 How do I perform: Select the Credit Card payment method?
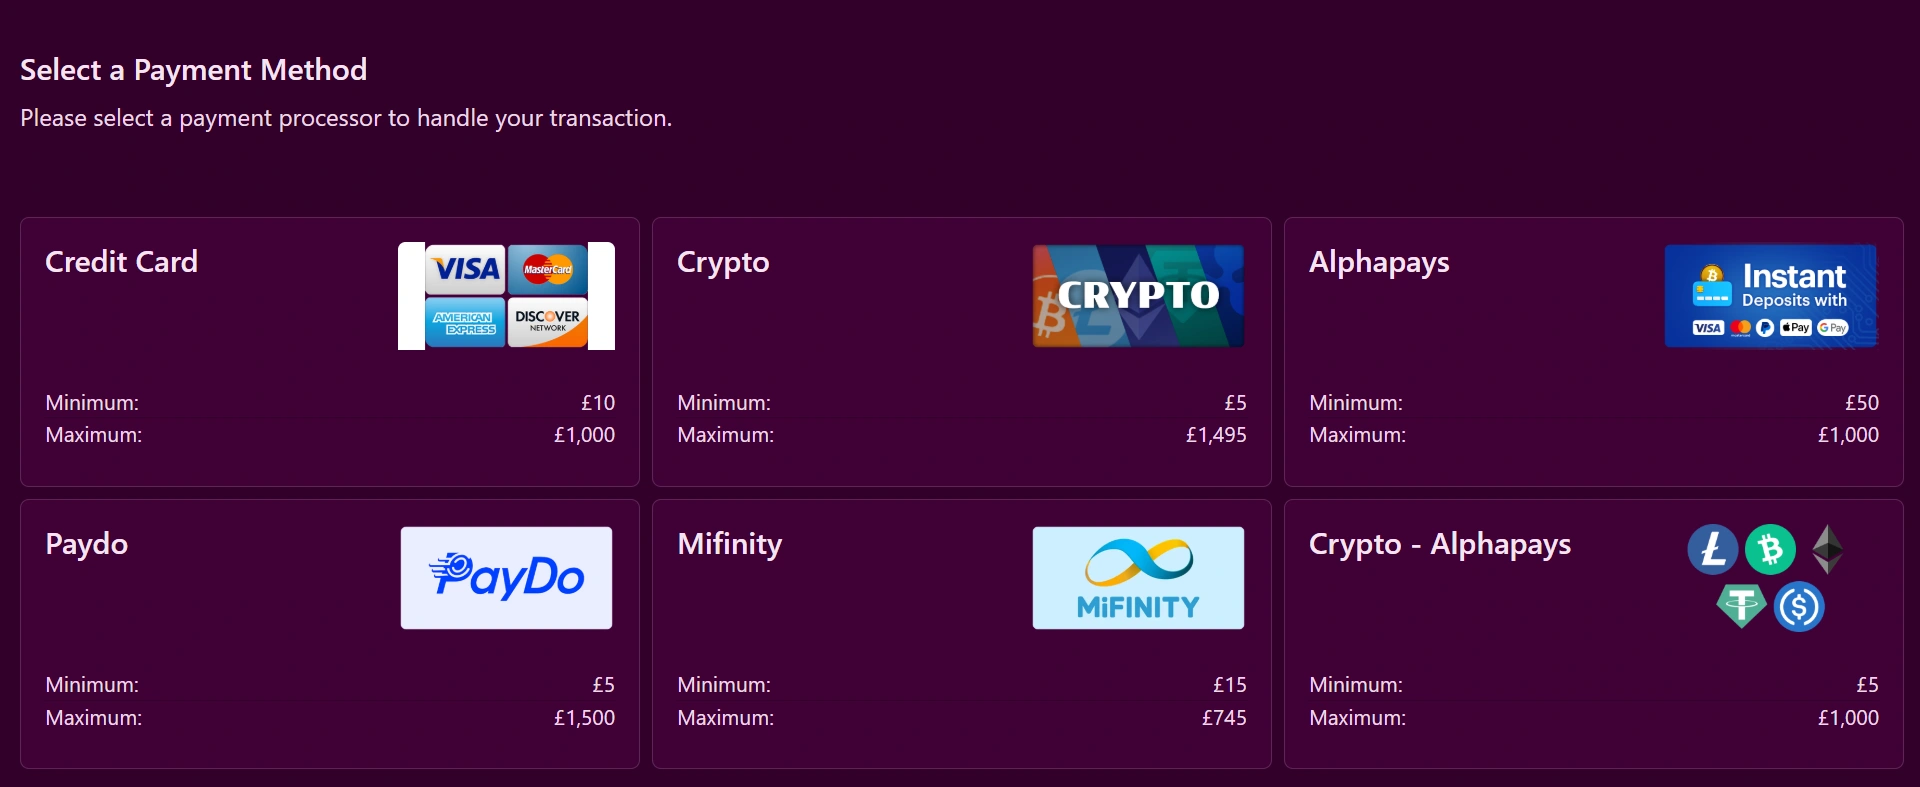(329, 352)
